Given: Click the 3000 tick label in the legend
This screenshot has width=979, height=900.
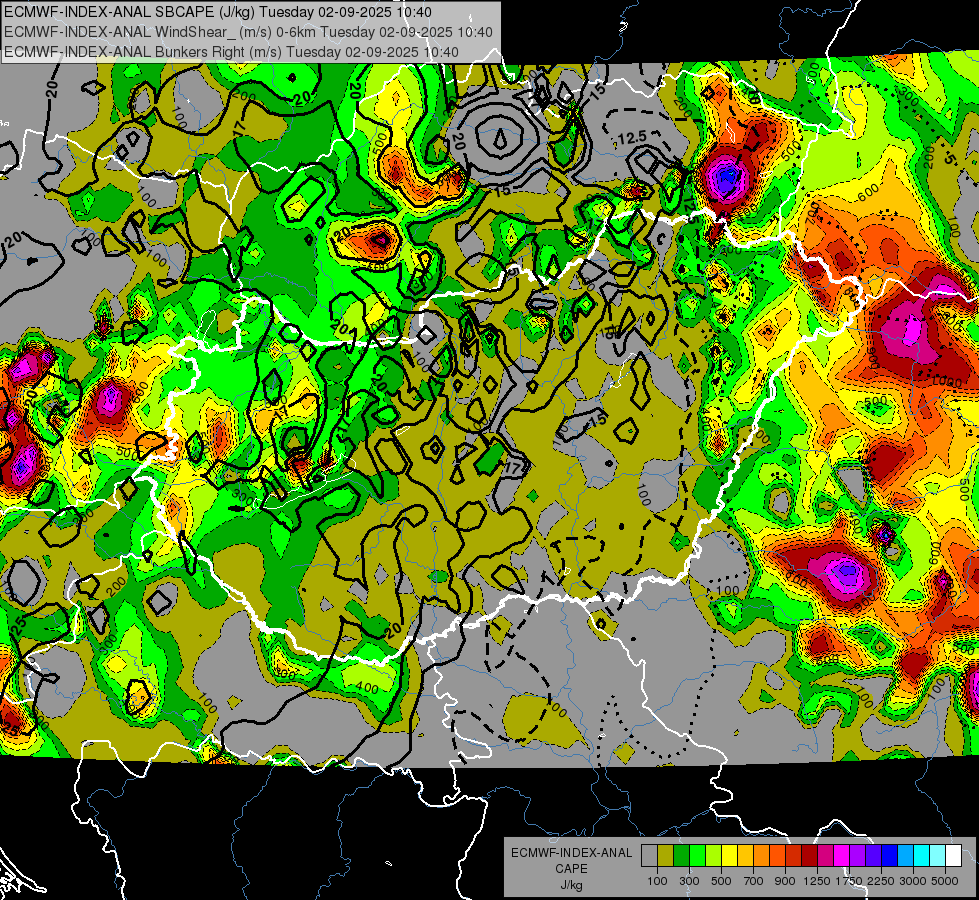Looking at the screenshot, I should click(913, 881).
